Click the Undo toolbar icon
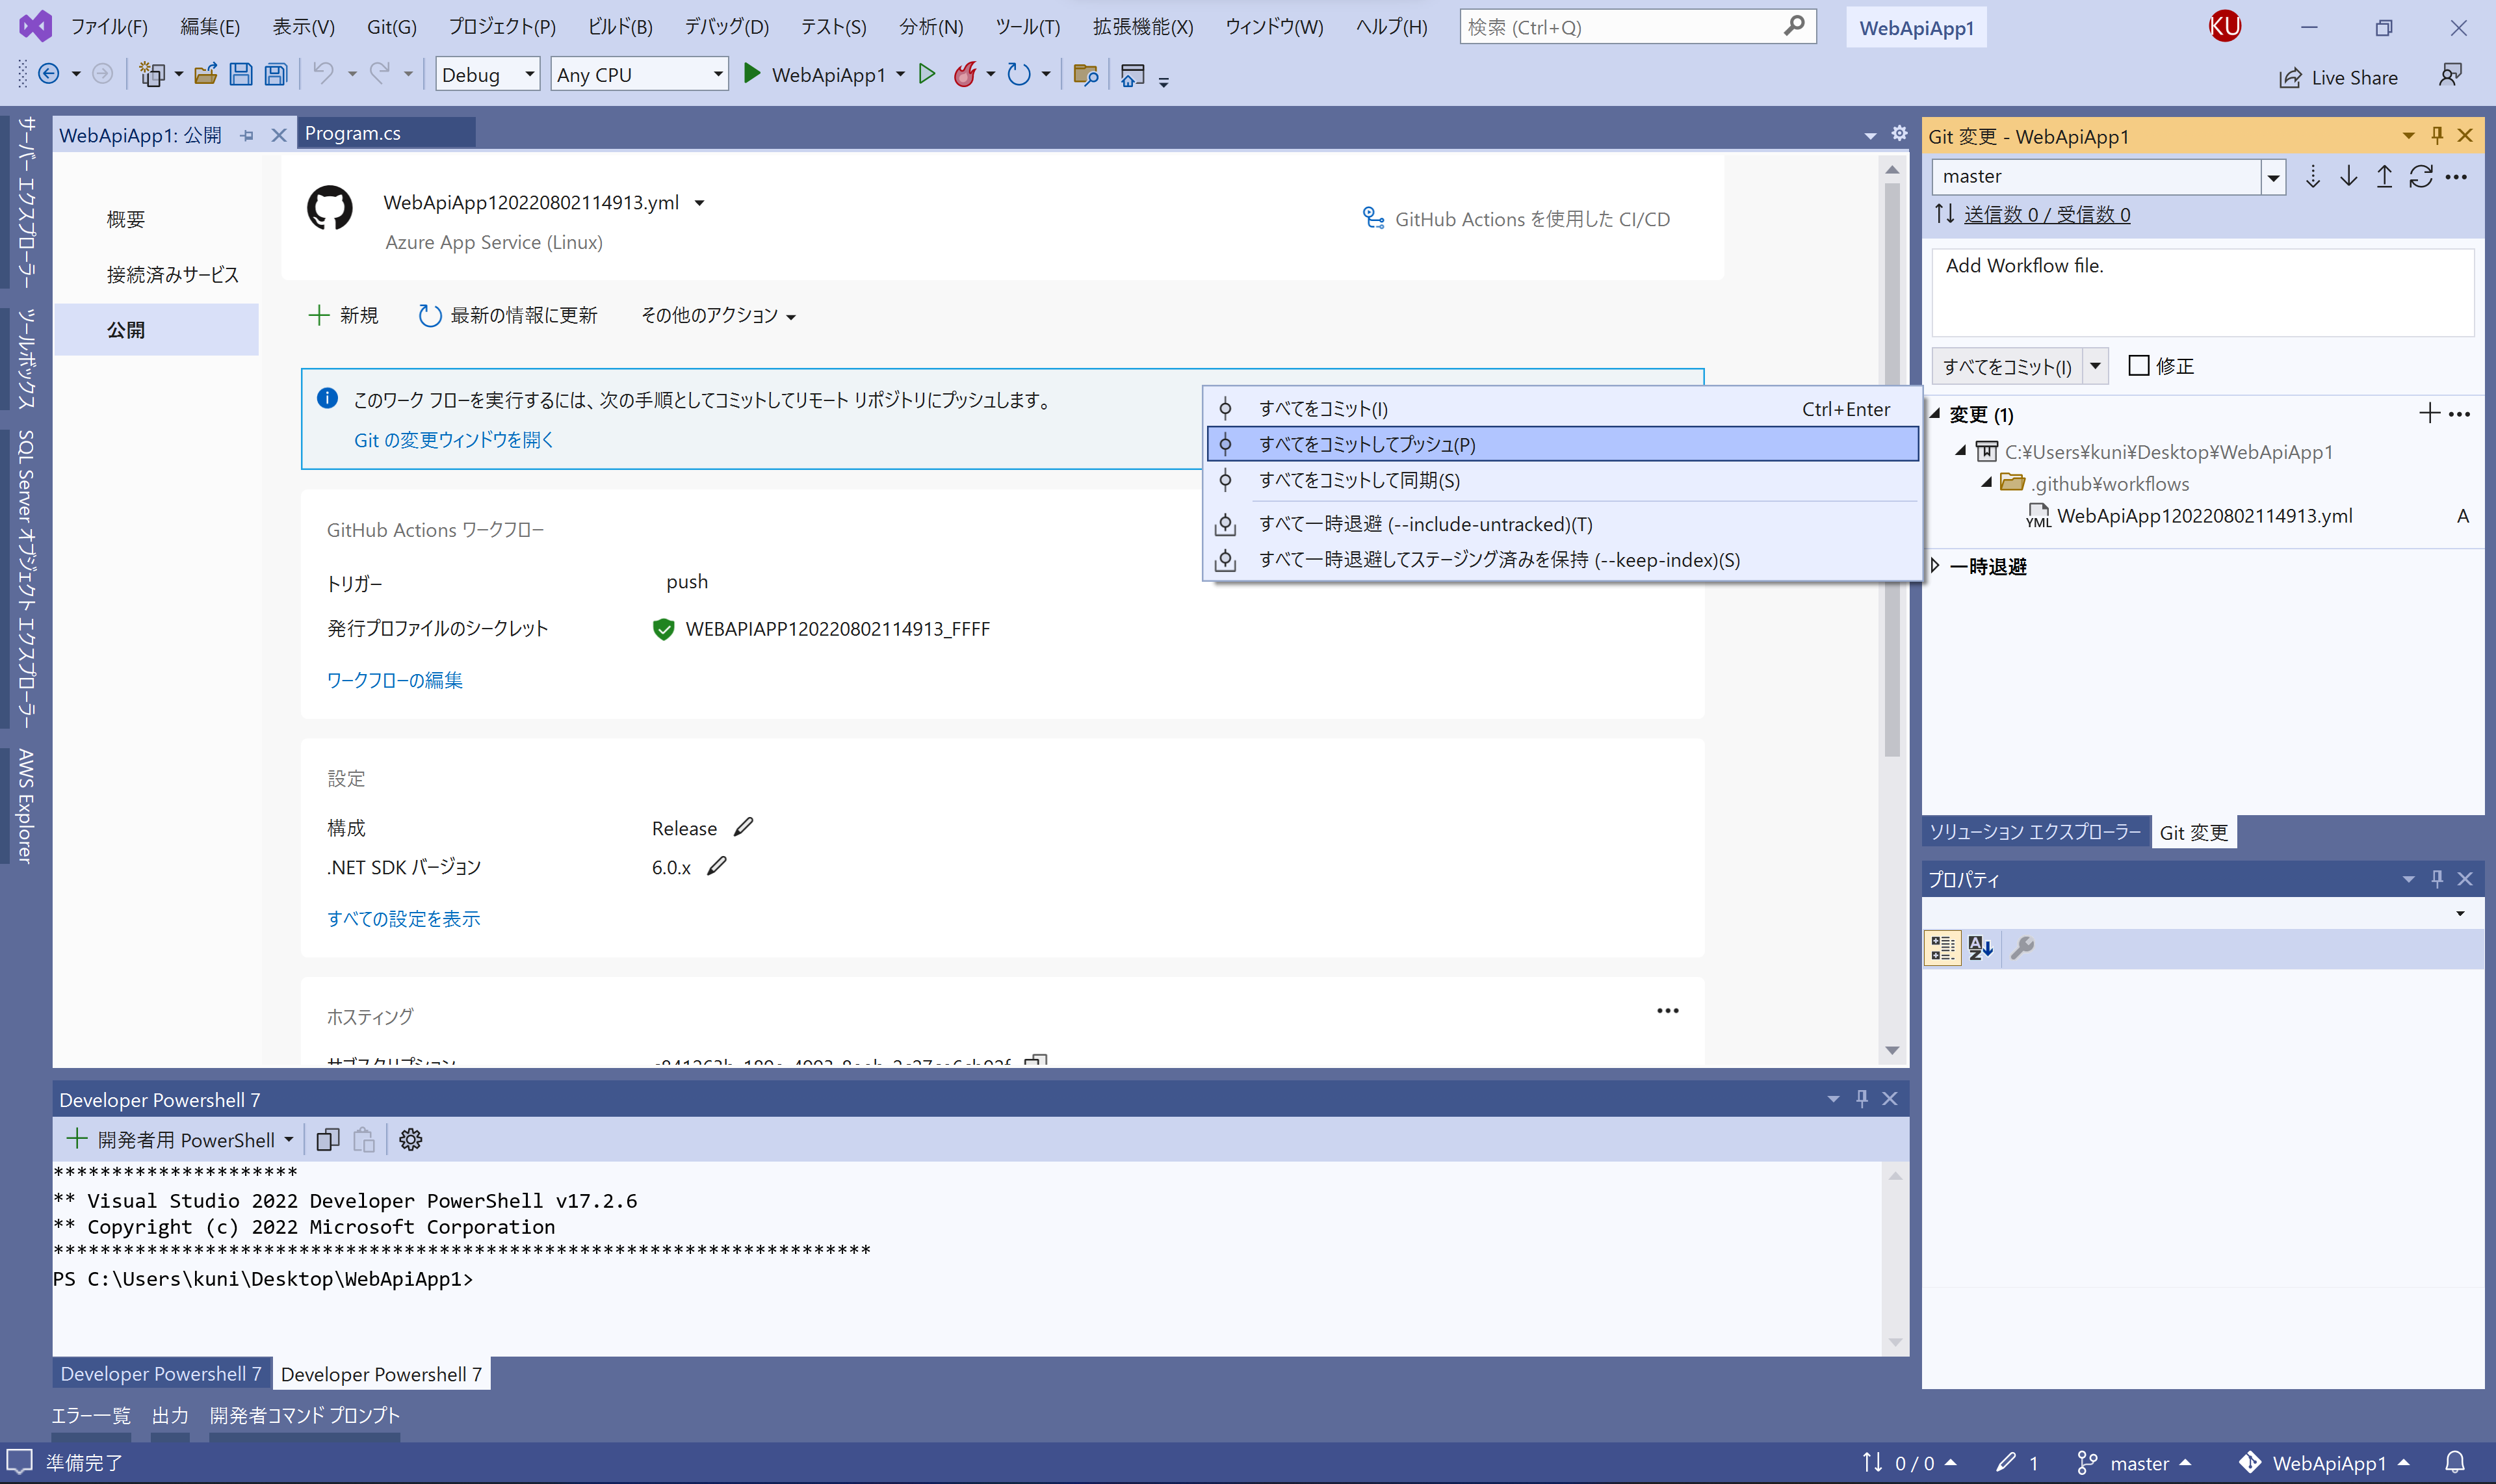This screenshot has height=1484, width=2496. click(323, 73)
